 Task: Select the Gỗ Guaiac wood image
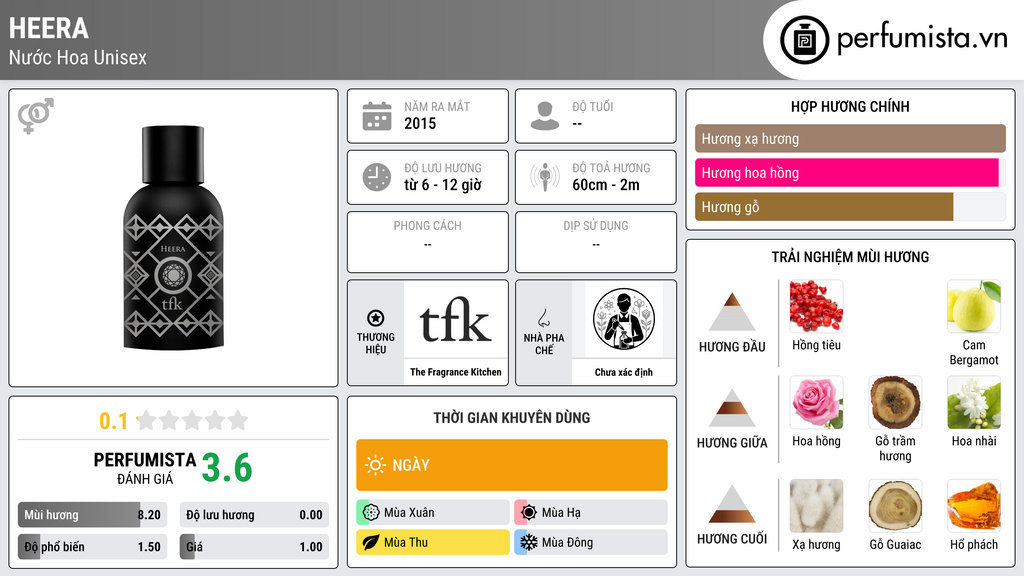(x=895, y=506)
